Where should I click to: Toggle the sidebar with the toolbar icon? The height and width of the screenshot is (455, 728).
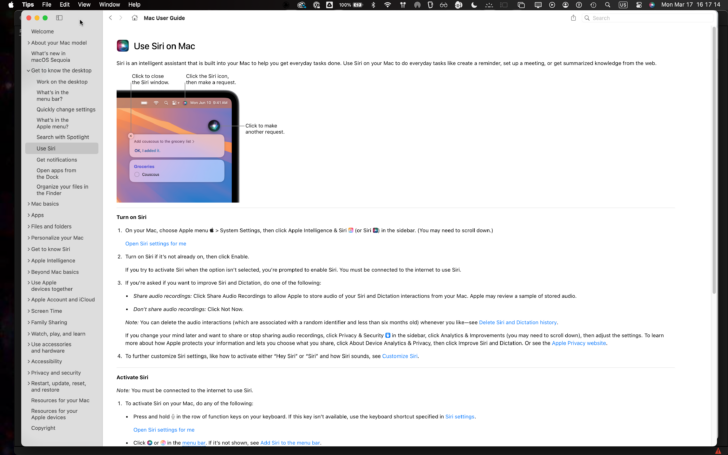coord(59,18)
